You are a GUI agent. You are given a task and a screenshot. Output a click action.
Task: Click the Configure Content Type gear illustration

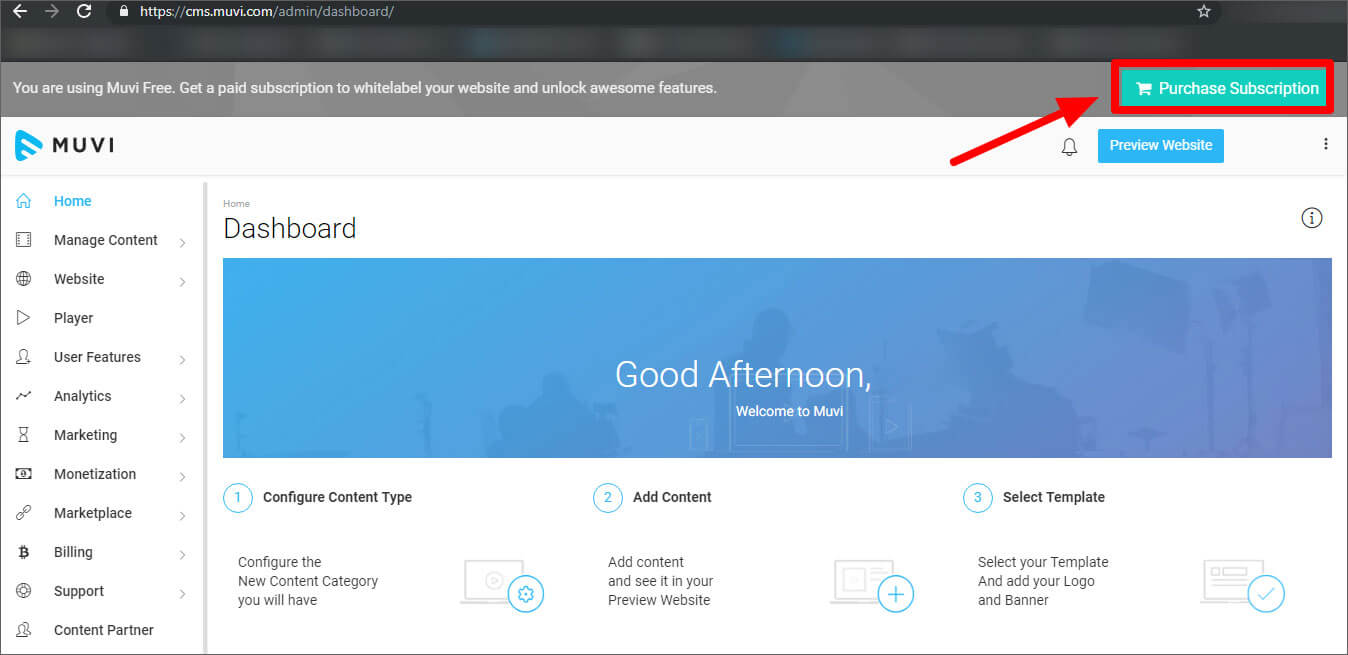click(502, 585)
